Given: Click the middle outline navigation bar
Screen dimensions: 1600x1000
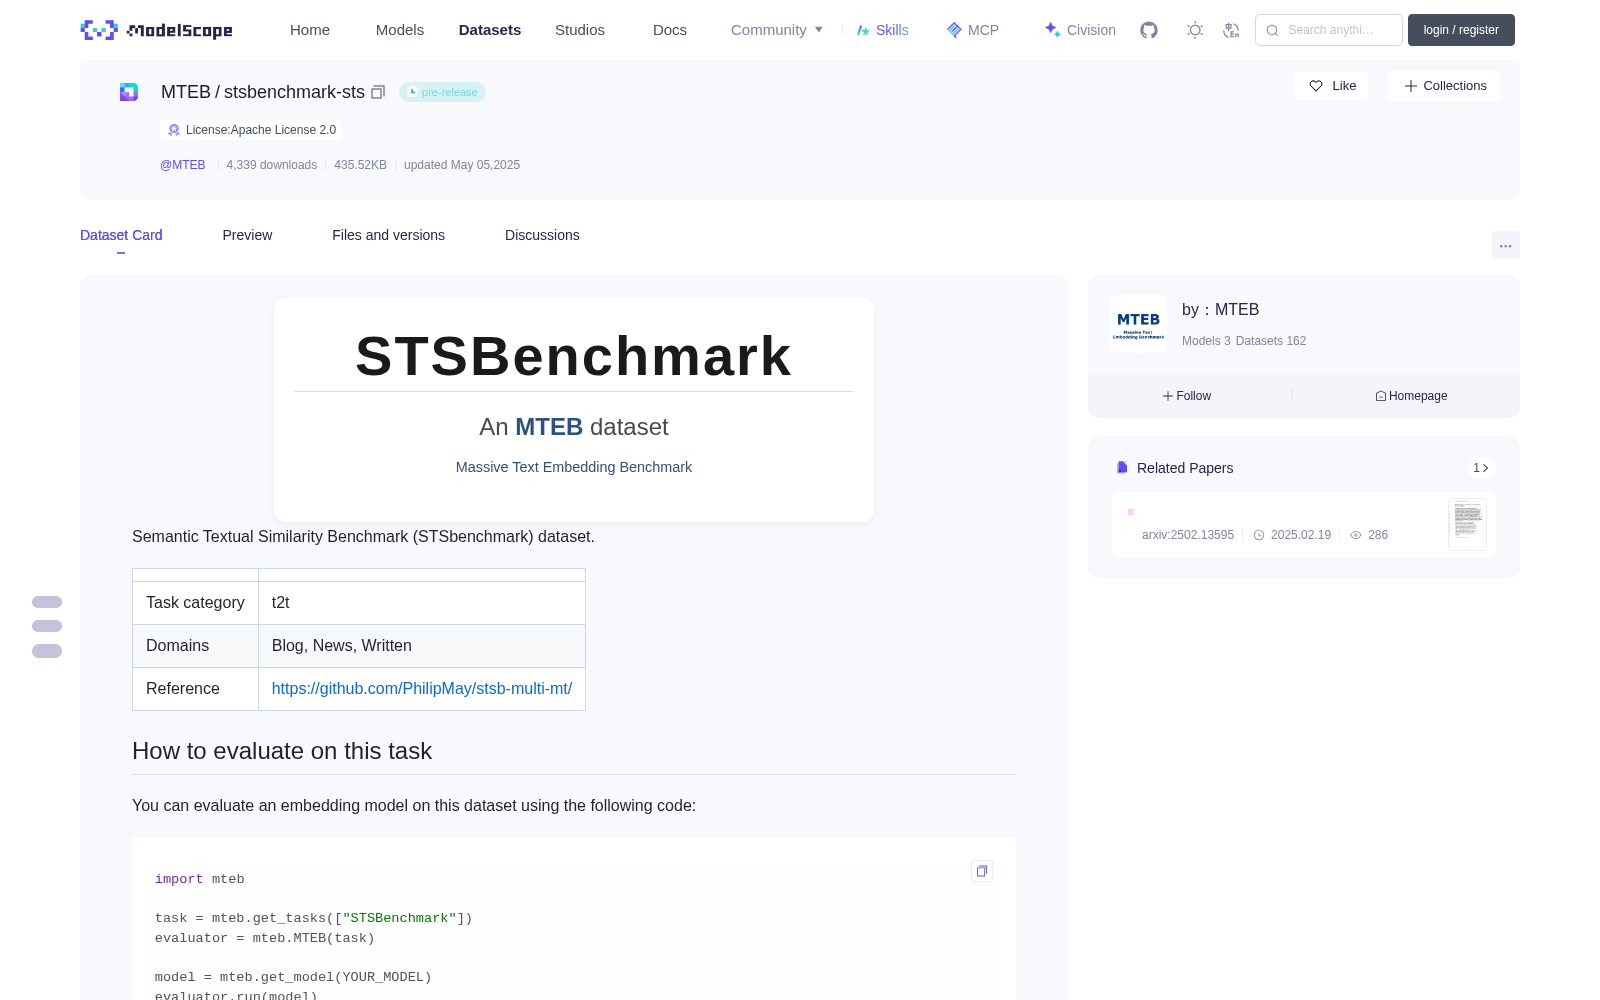Looking at the screenshot, I should click(x=47, y=626).
